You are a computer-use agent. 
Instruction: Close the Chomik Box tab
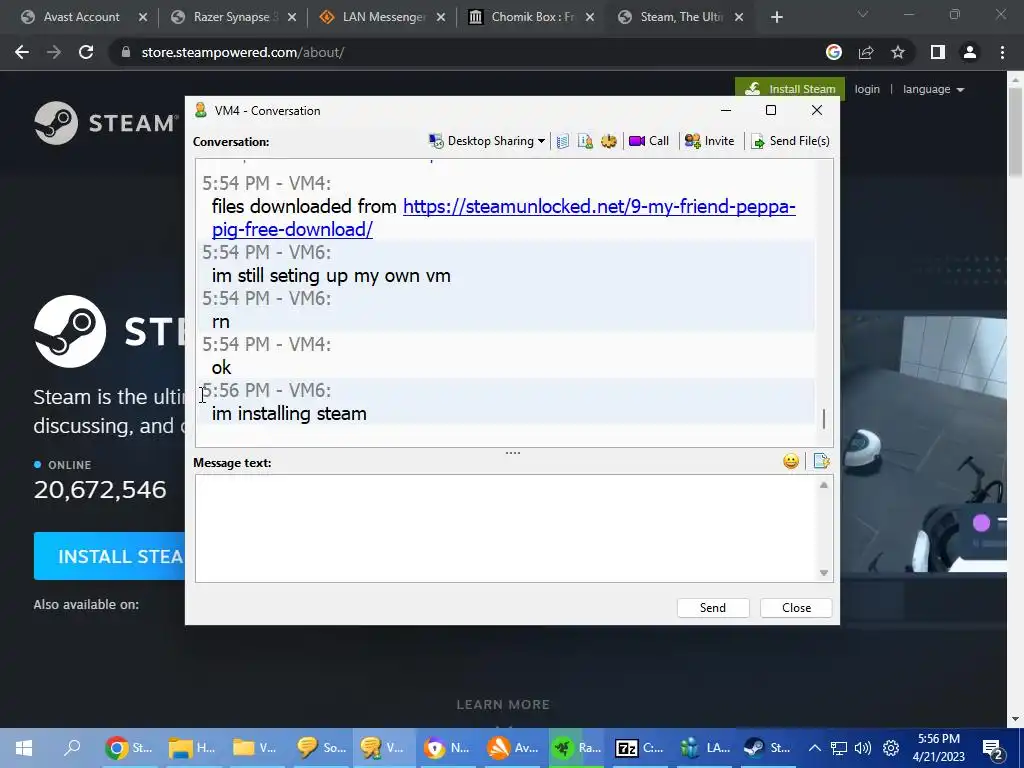click(x=590, y=18)
